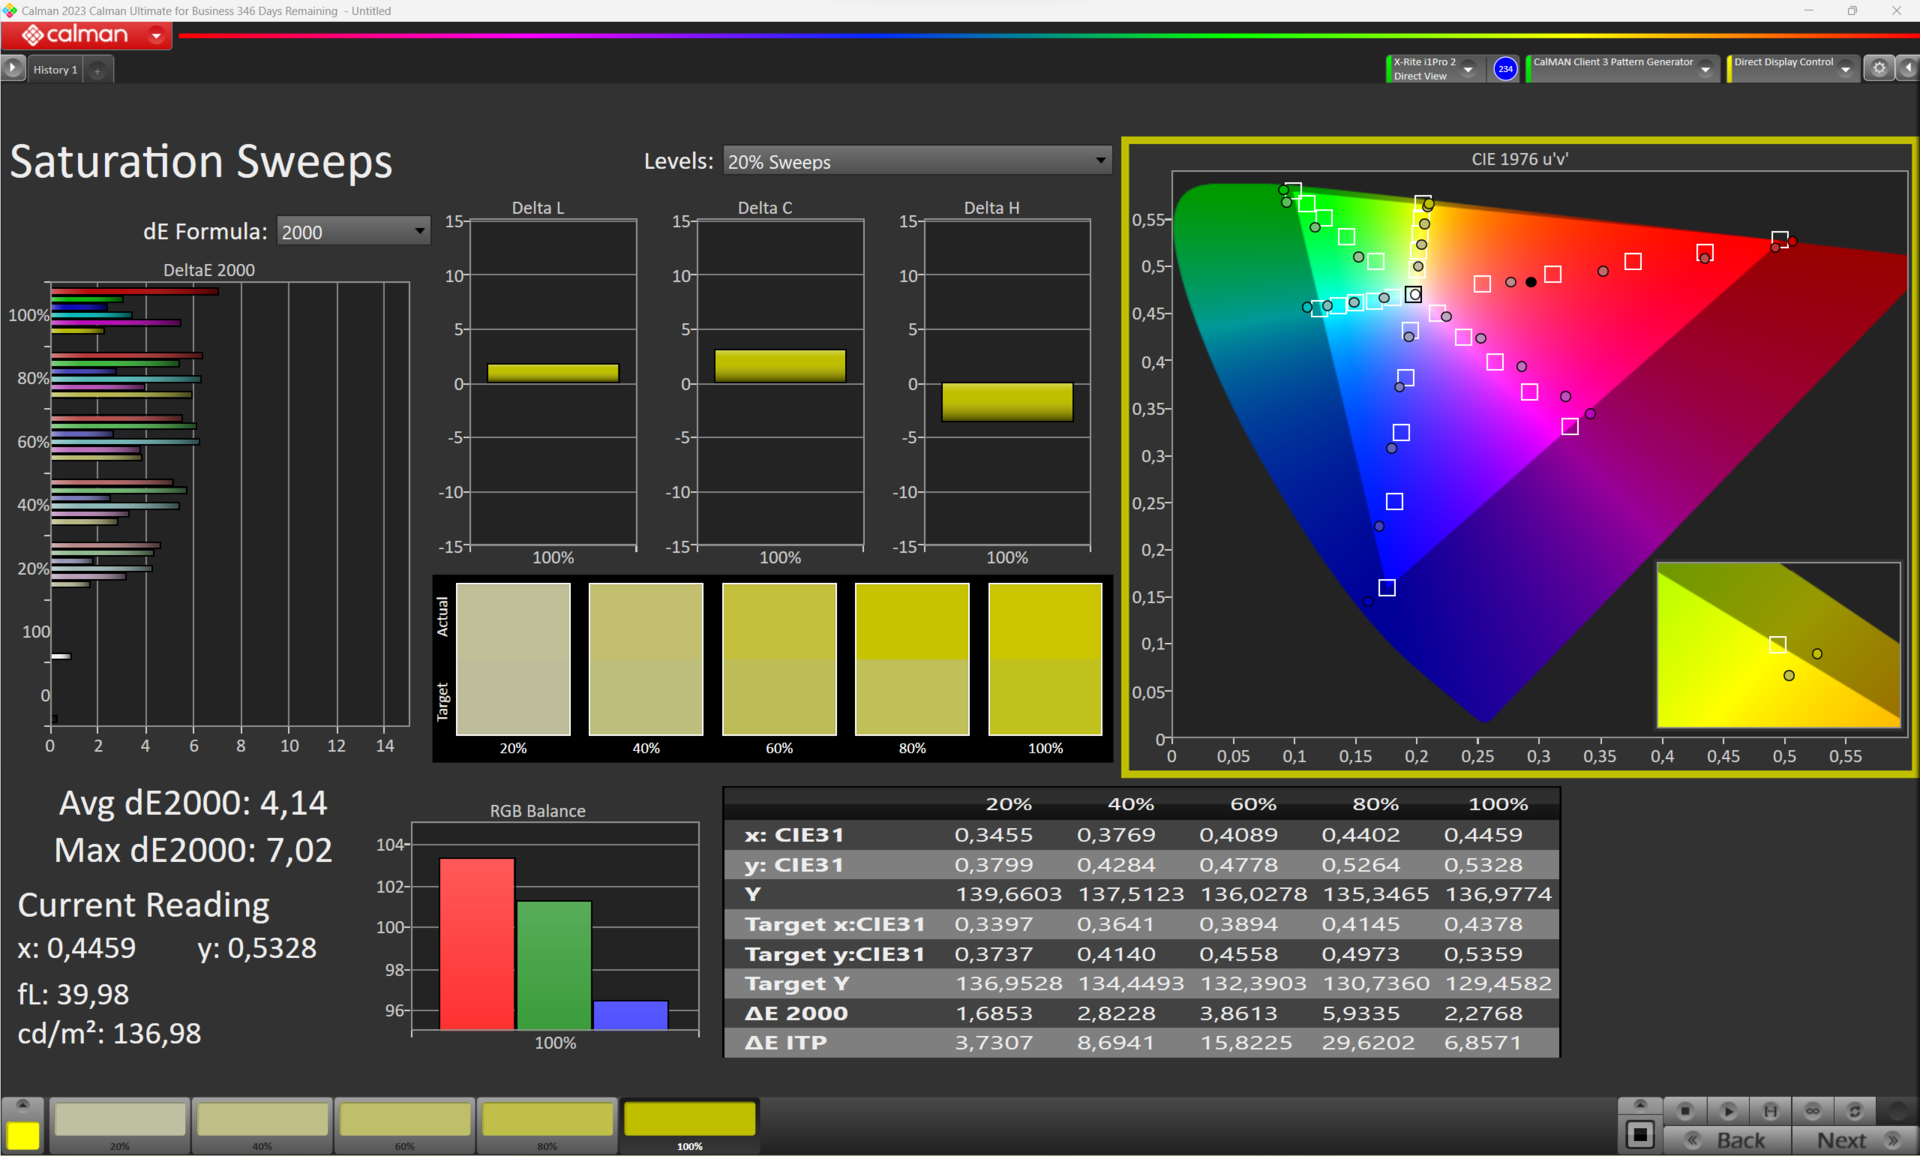Click the large black square pattern icon
The image size is (1920, 1156).
click(1640, 1135)
